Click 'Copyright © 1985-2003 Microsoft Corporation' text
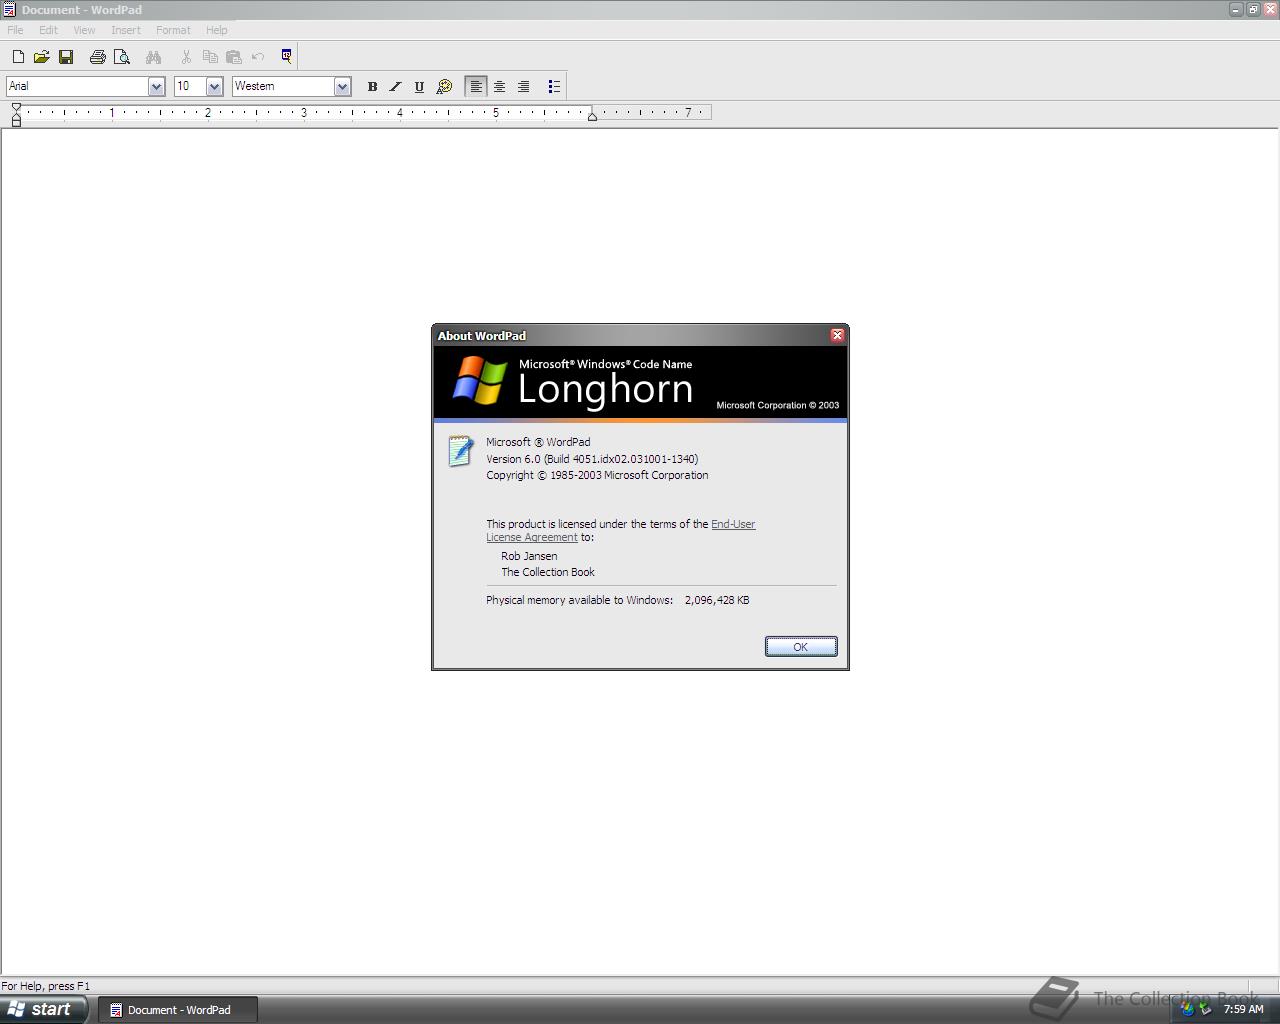 pyautogui.click(x=597, y=475)
